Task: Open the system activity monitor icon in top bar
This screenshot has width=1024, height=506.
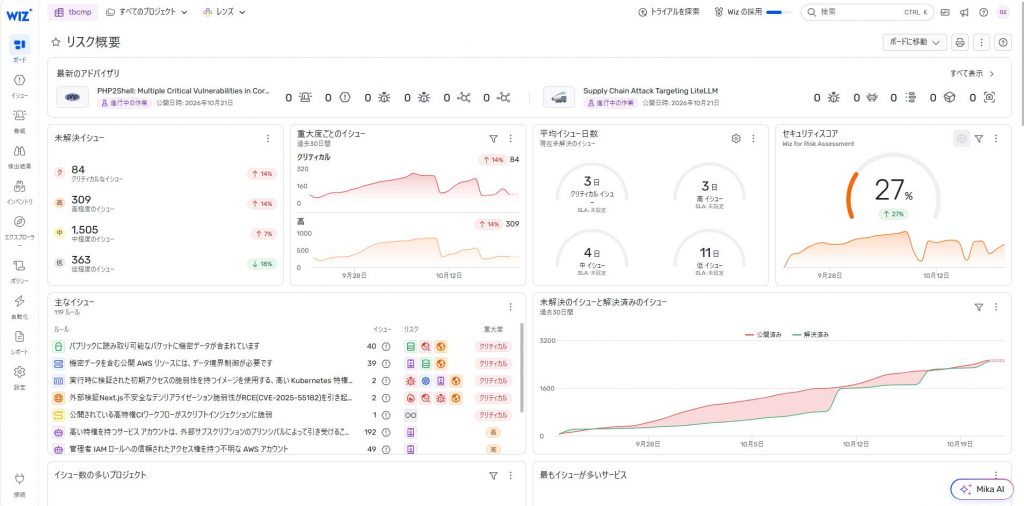Action: [945, 12]
